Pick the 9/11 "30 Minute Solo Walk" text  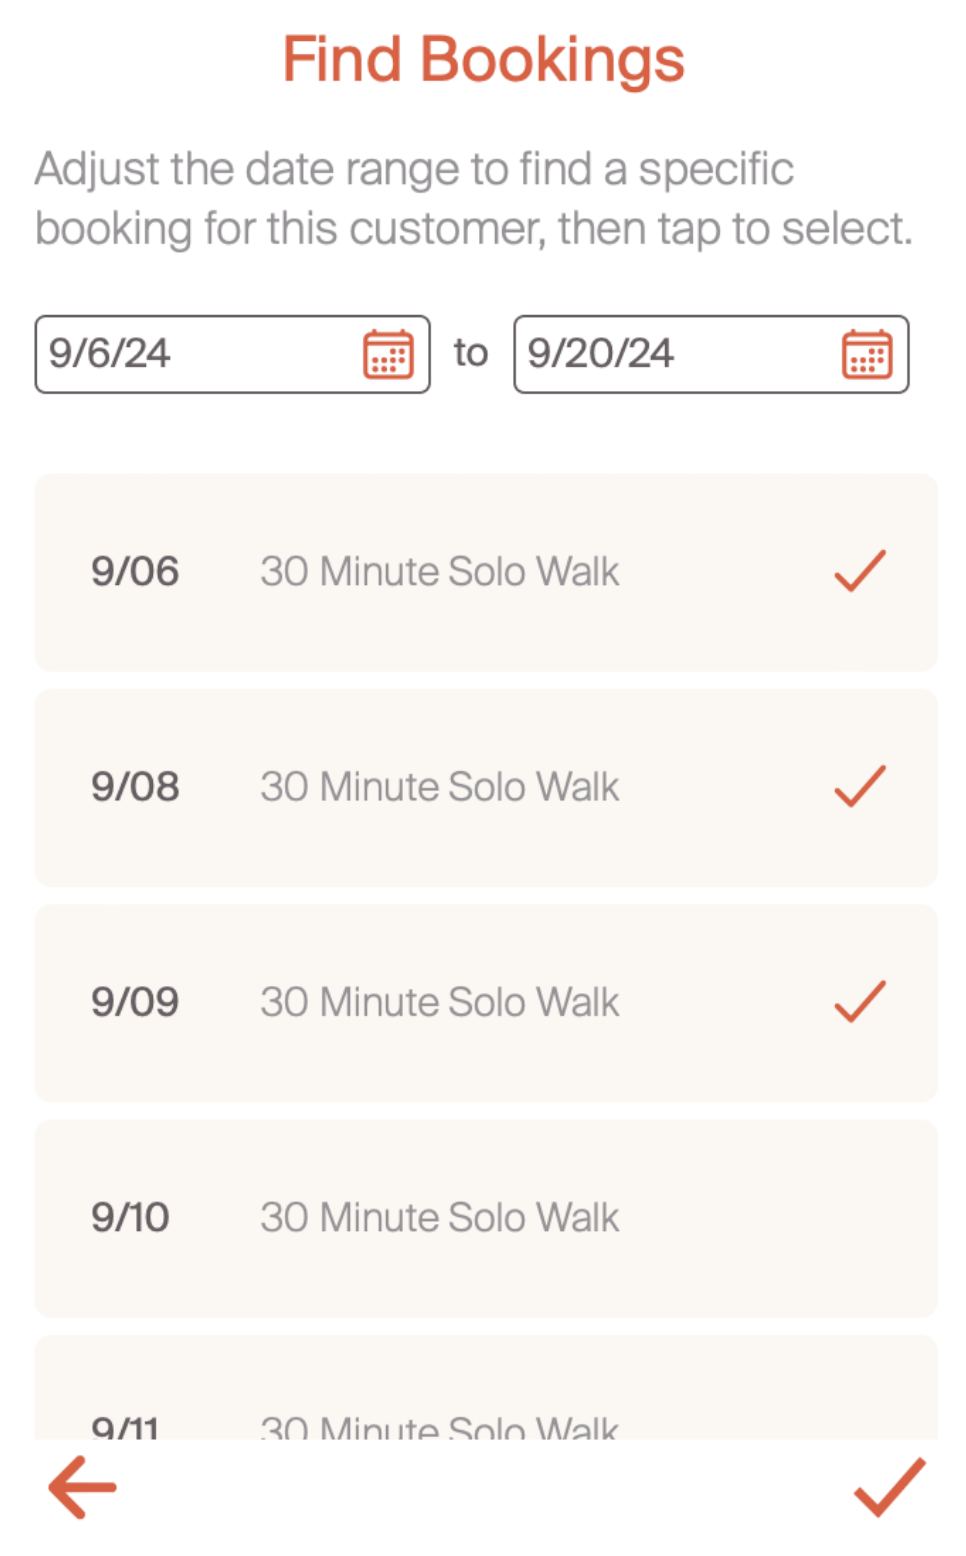440,1427
